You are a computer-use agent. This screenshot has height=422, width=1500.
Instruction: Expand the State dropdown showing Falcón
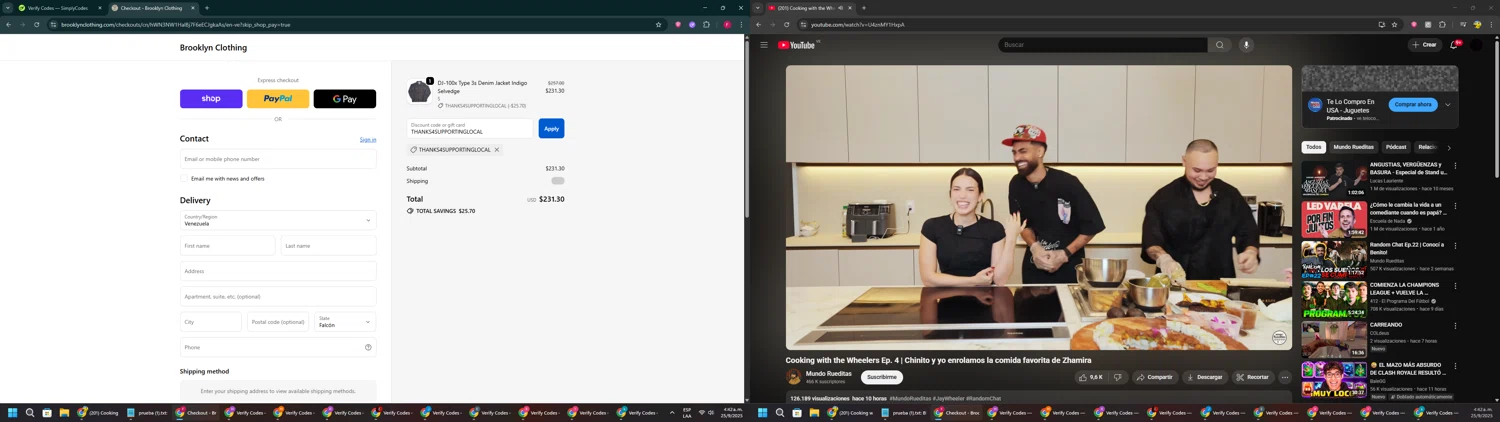pos(345,322)
